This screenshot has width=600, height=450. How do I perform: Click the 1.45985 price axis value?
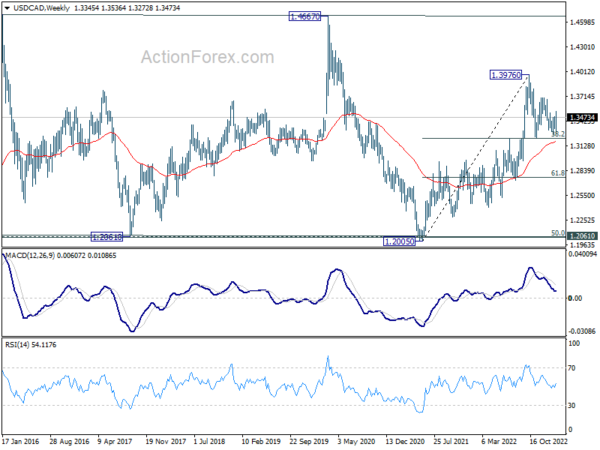pos(582,23)
